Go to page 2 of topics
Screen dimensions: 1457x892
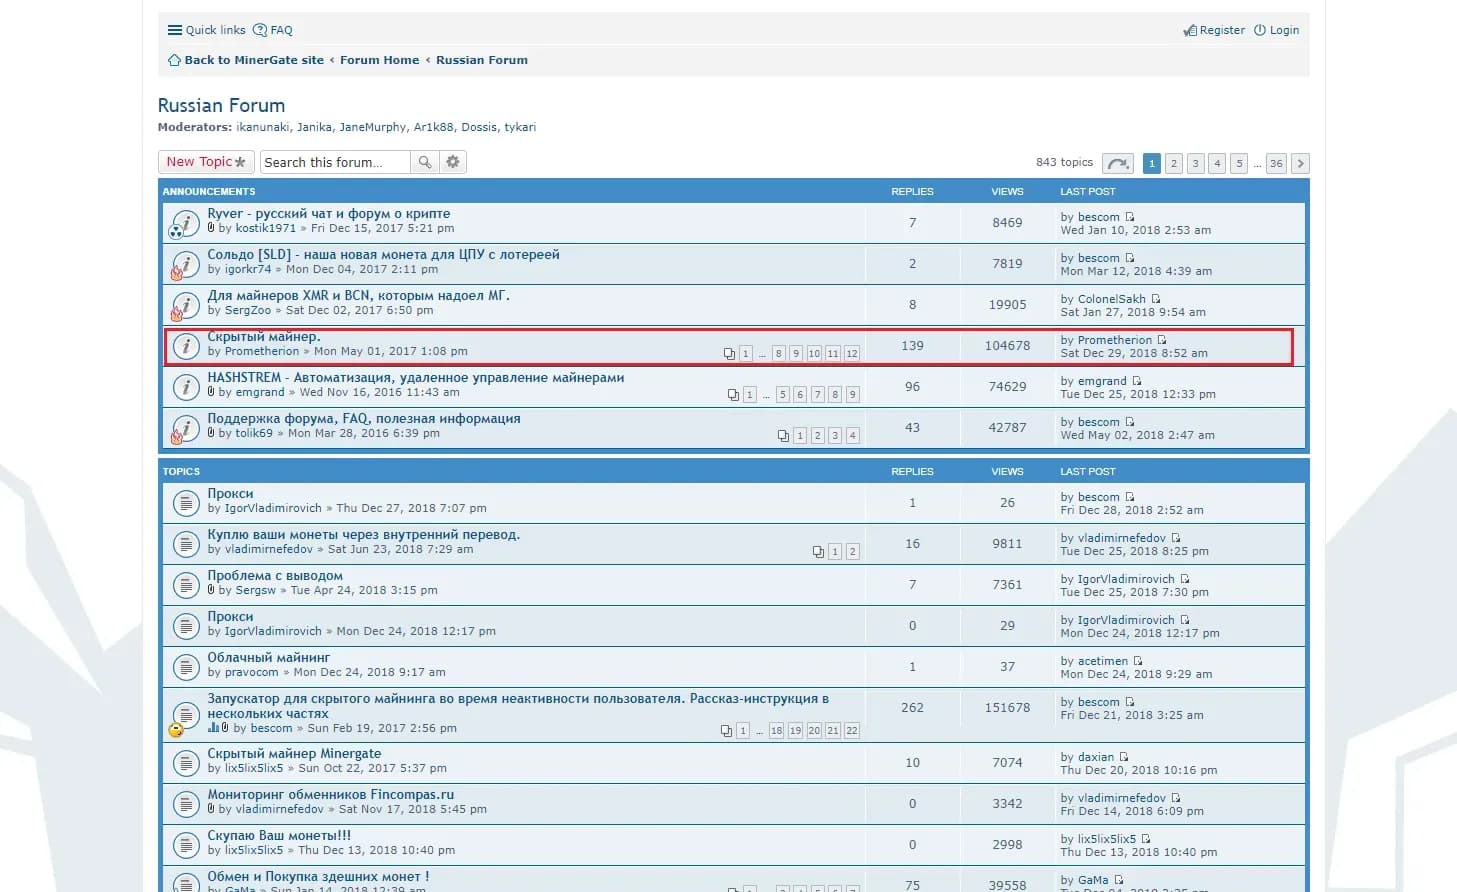coord(1174,163)
